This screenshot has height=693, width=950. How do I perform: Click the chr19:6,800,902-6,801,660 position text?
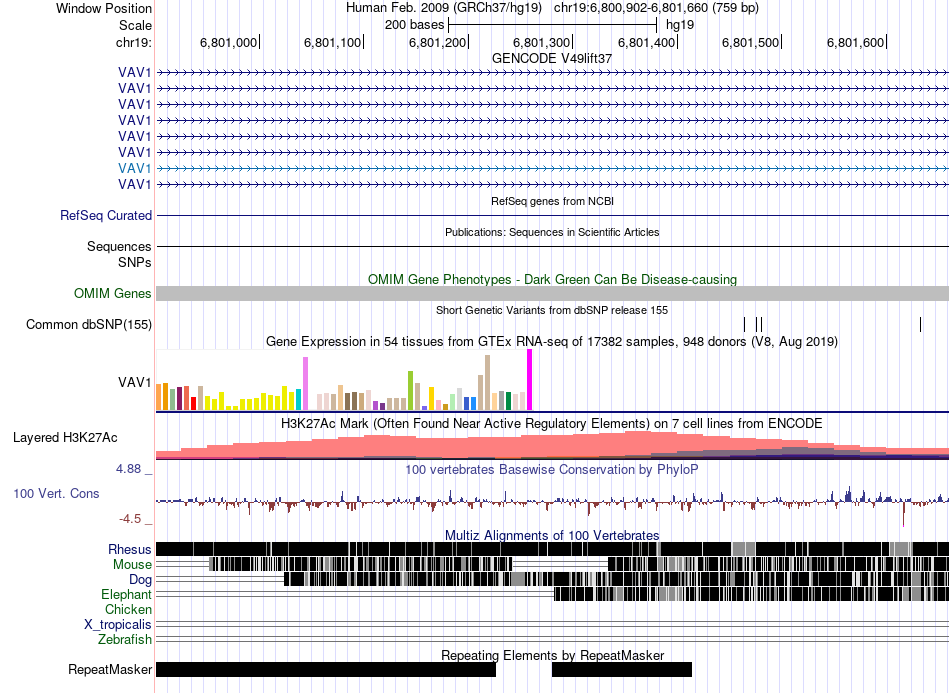656,8
